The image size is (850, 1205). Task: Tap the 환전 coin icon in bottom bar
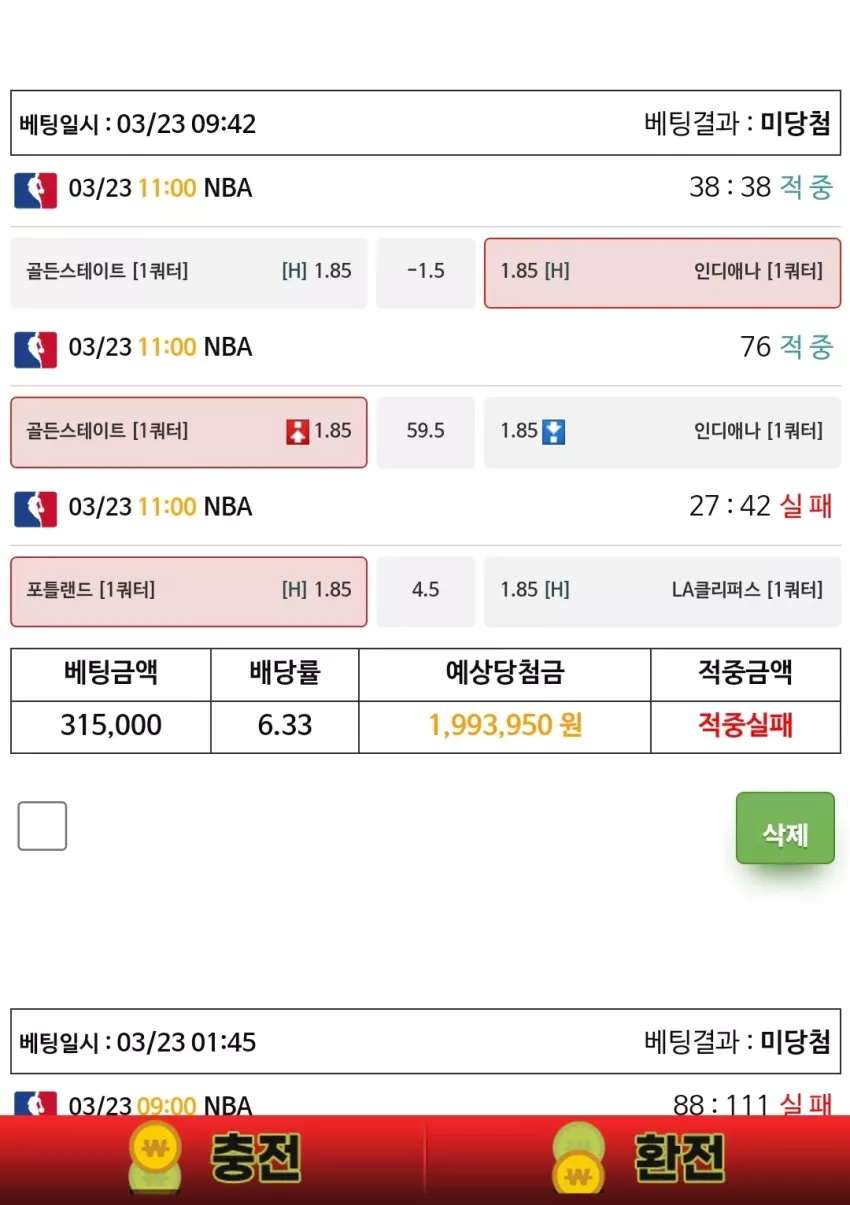pyautogui.click(x=579, y=1157)
